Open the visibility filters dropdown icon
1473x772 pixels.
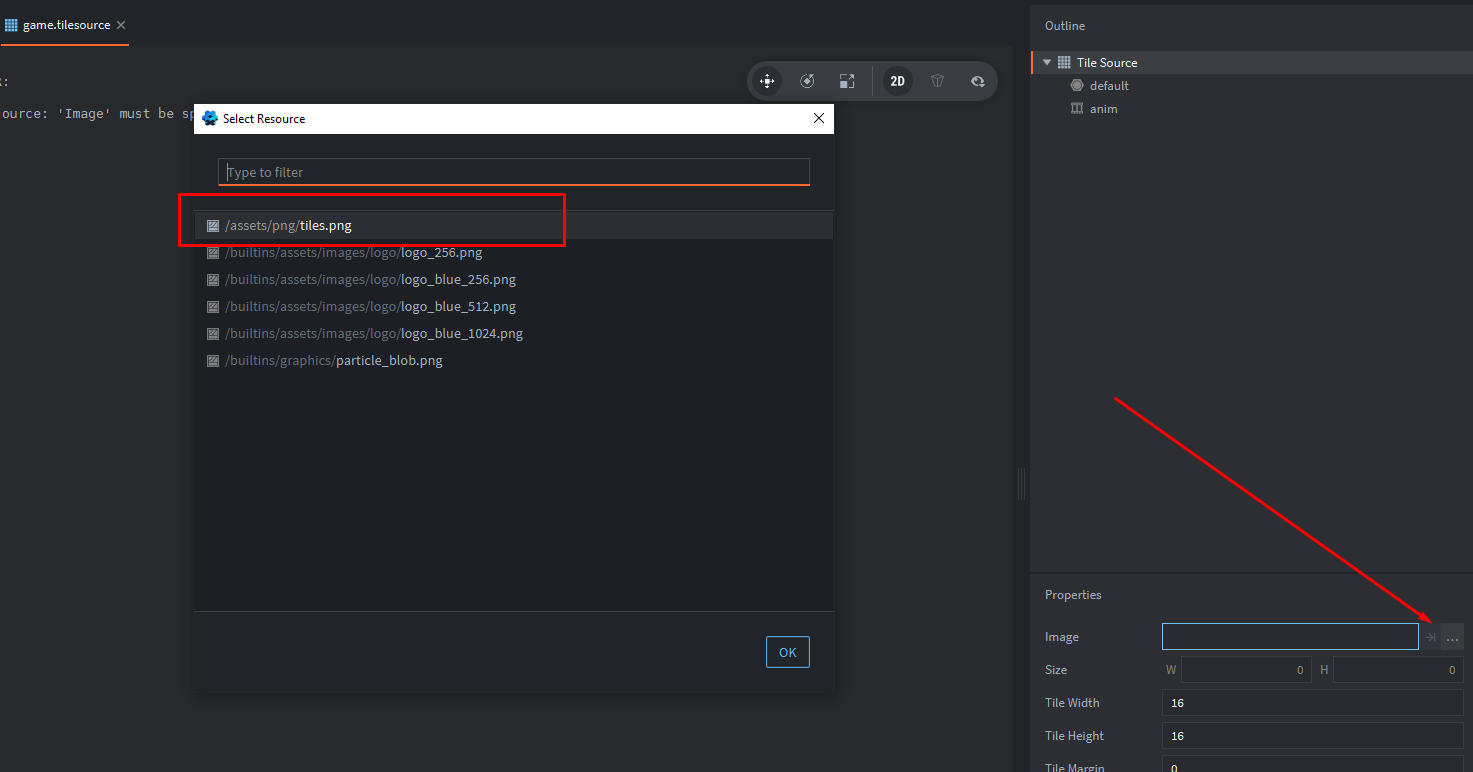click(977, 81)
